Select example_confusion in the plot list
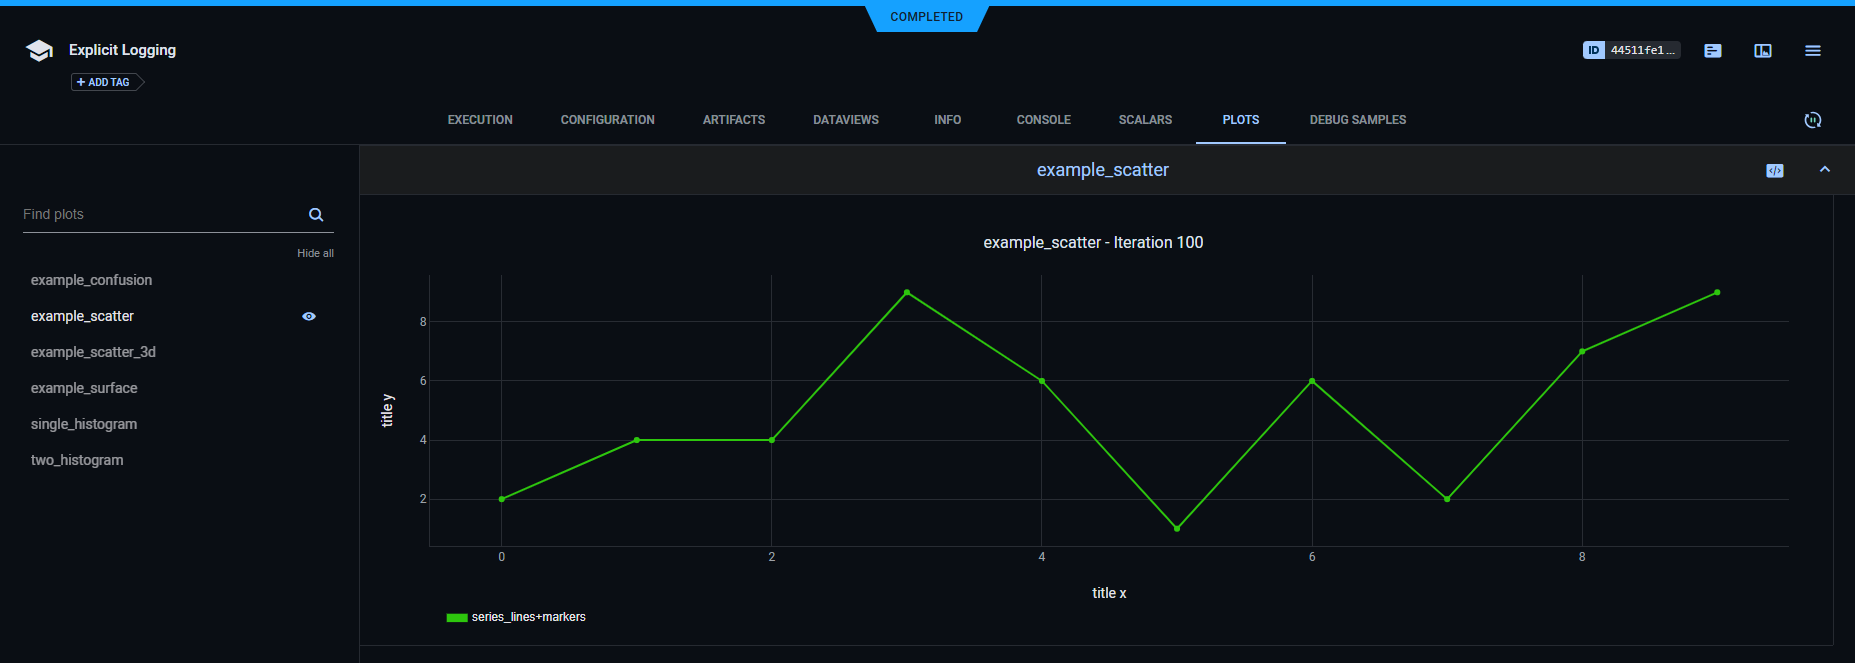This screenshot has height=663, width=1855. [92, 280]
